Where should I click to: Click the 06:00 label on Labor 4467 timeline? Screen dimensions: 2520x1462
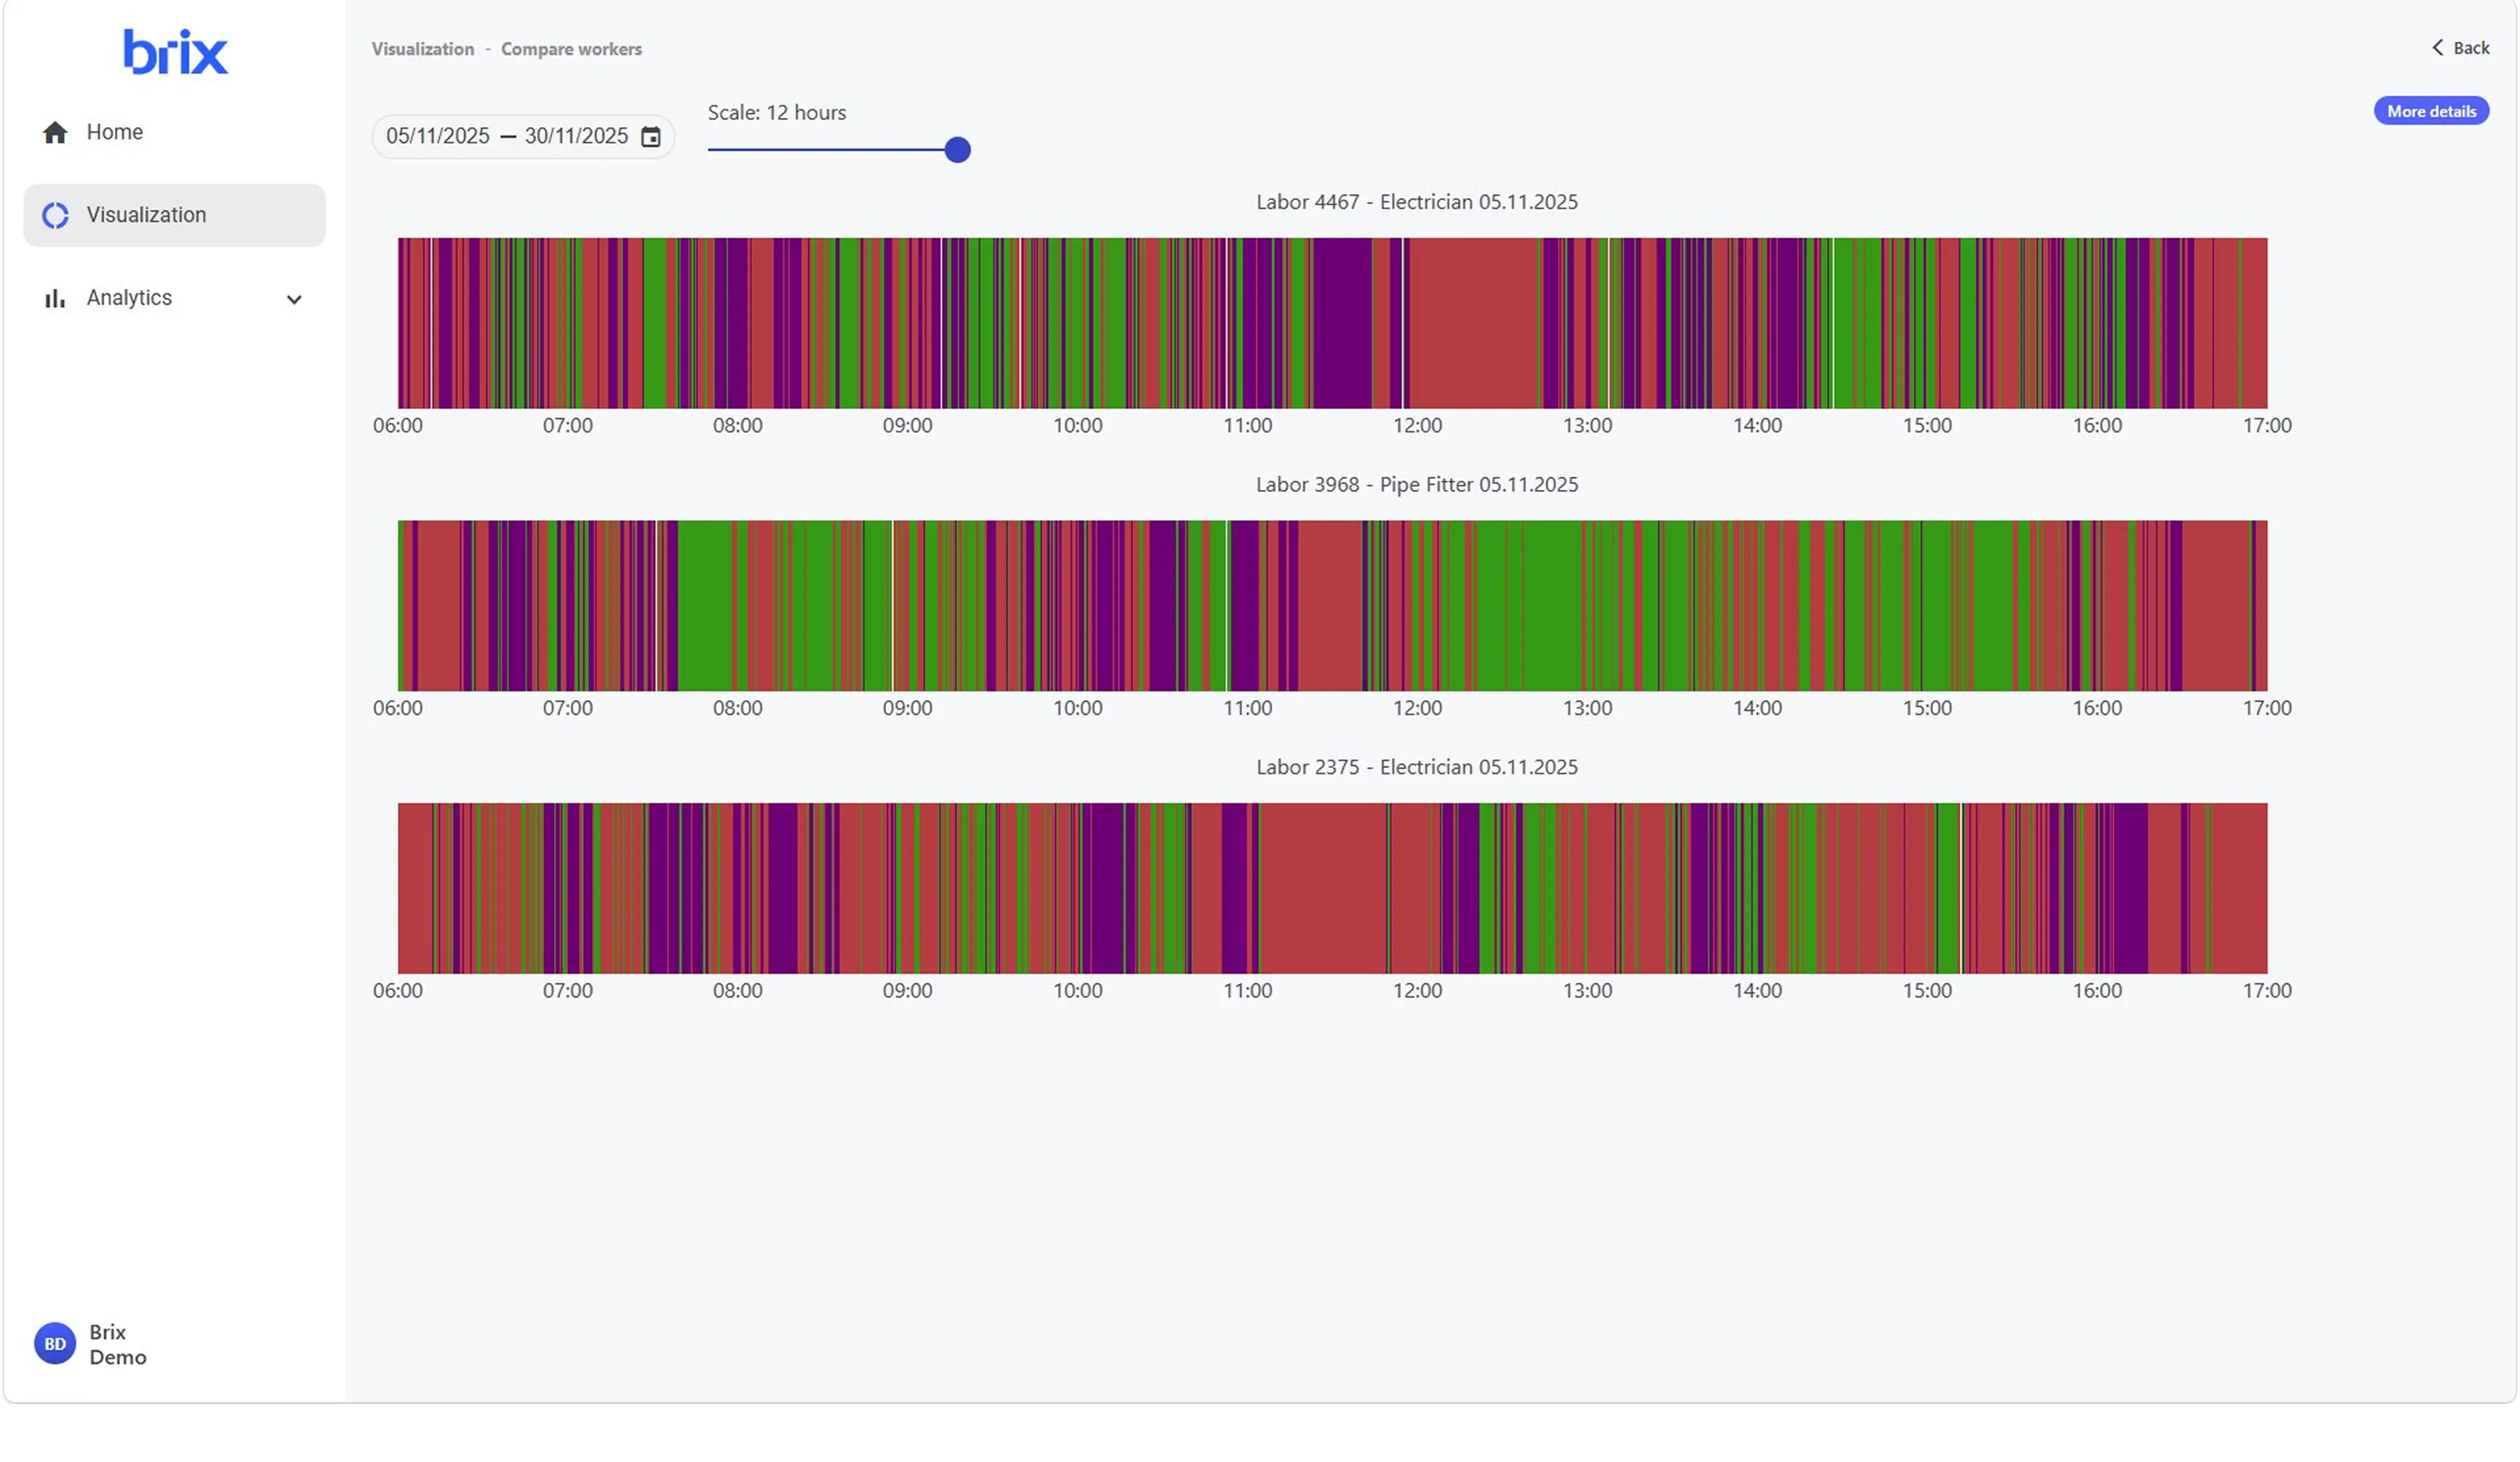pos(398,426)
